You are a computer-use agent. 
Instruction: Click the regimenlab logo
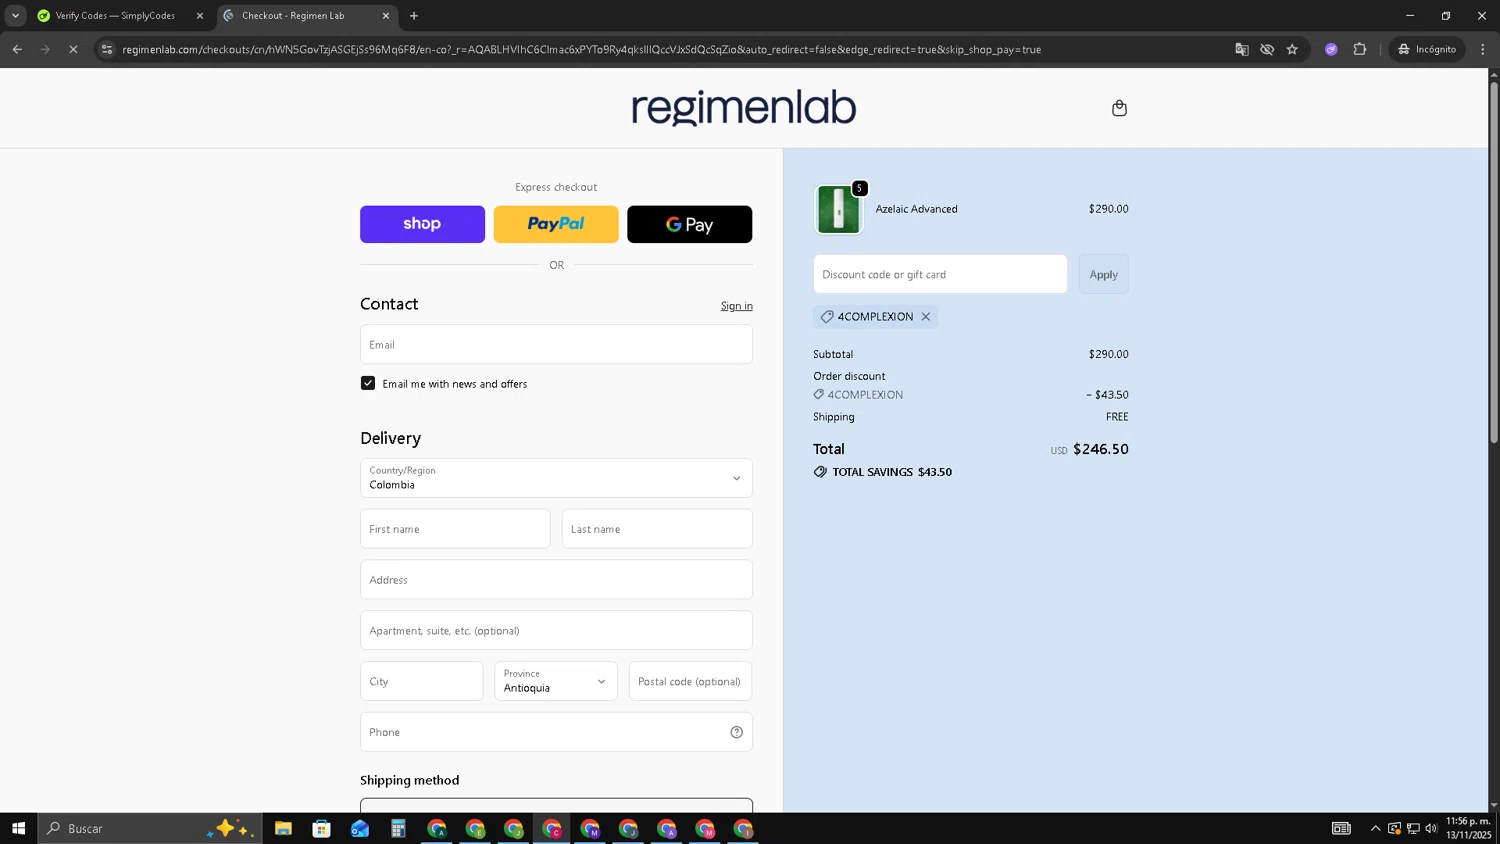point(743,107)
